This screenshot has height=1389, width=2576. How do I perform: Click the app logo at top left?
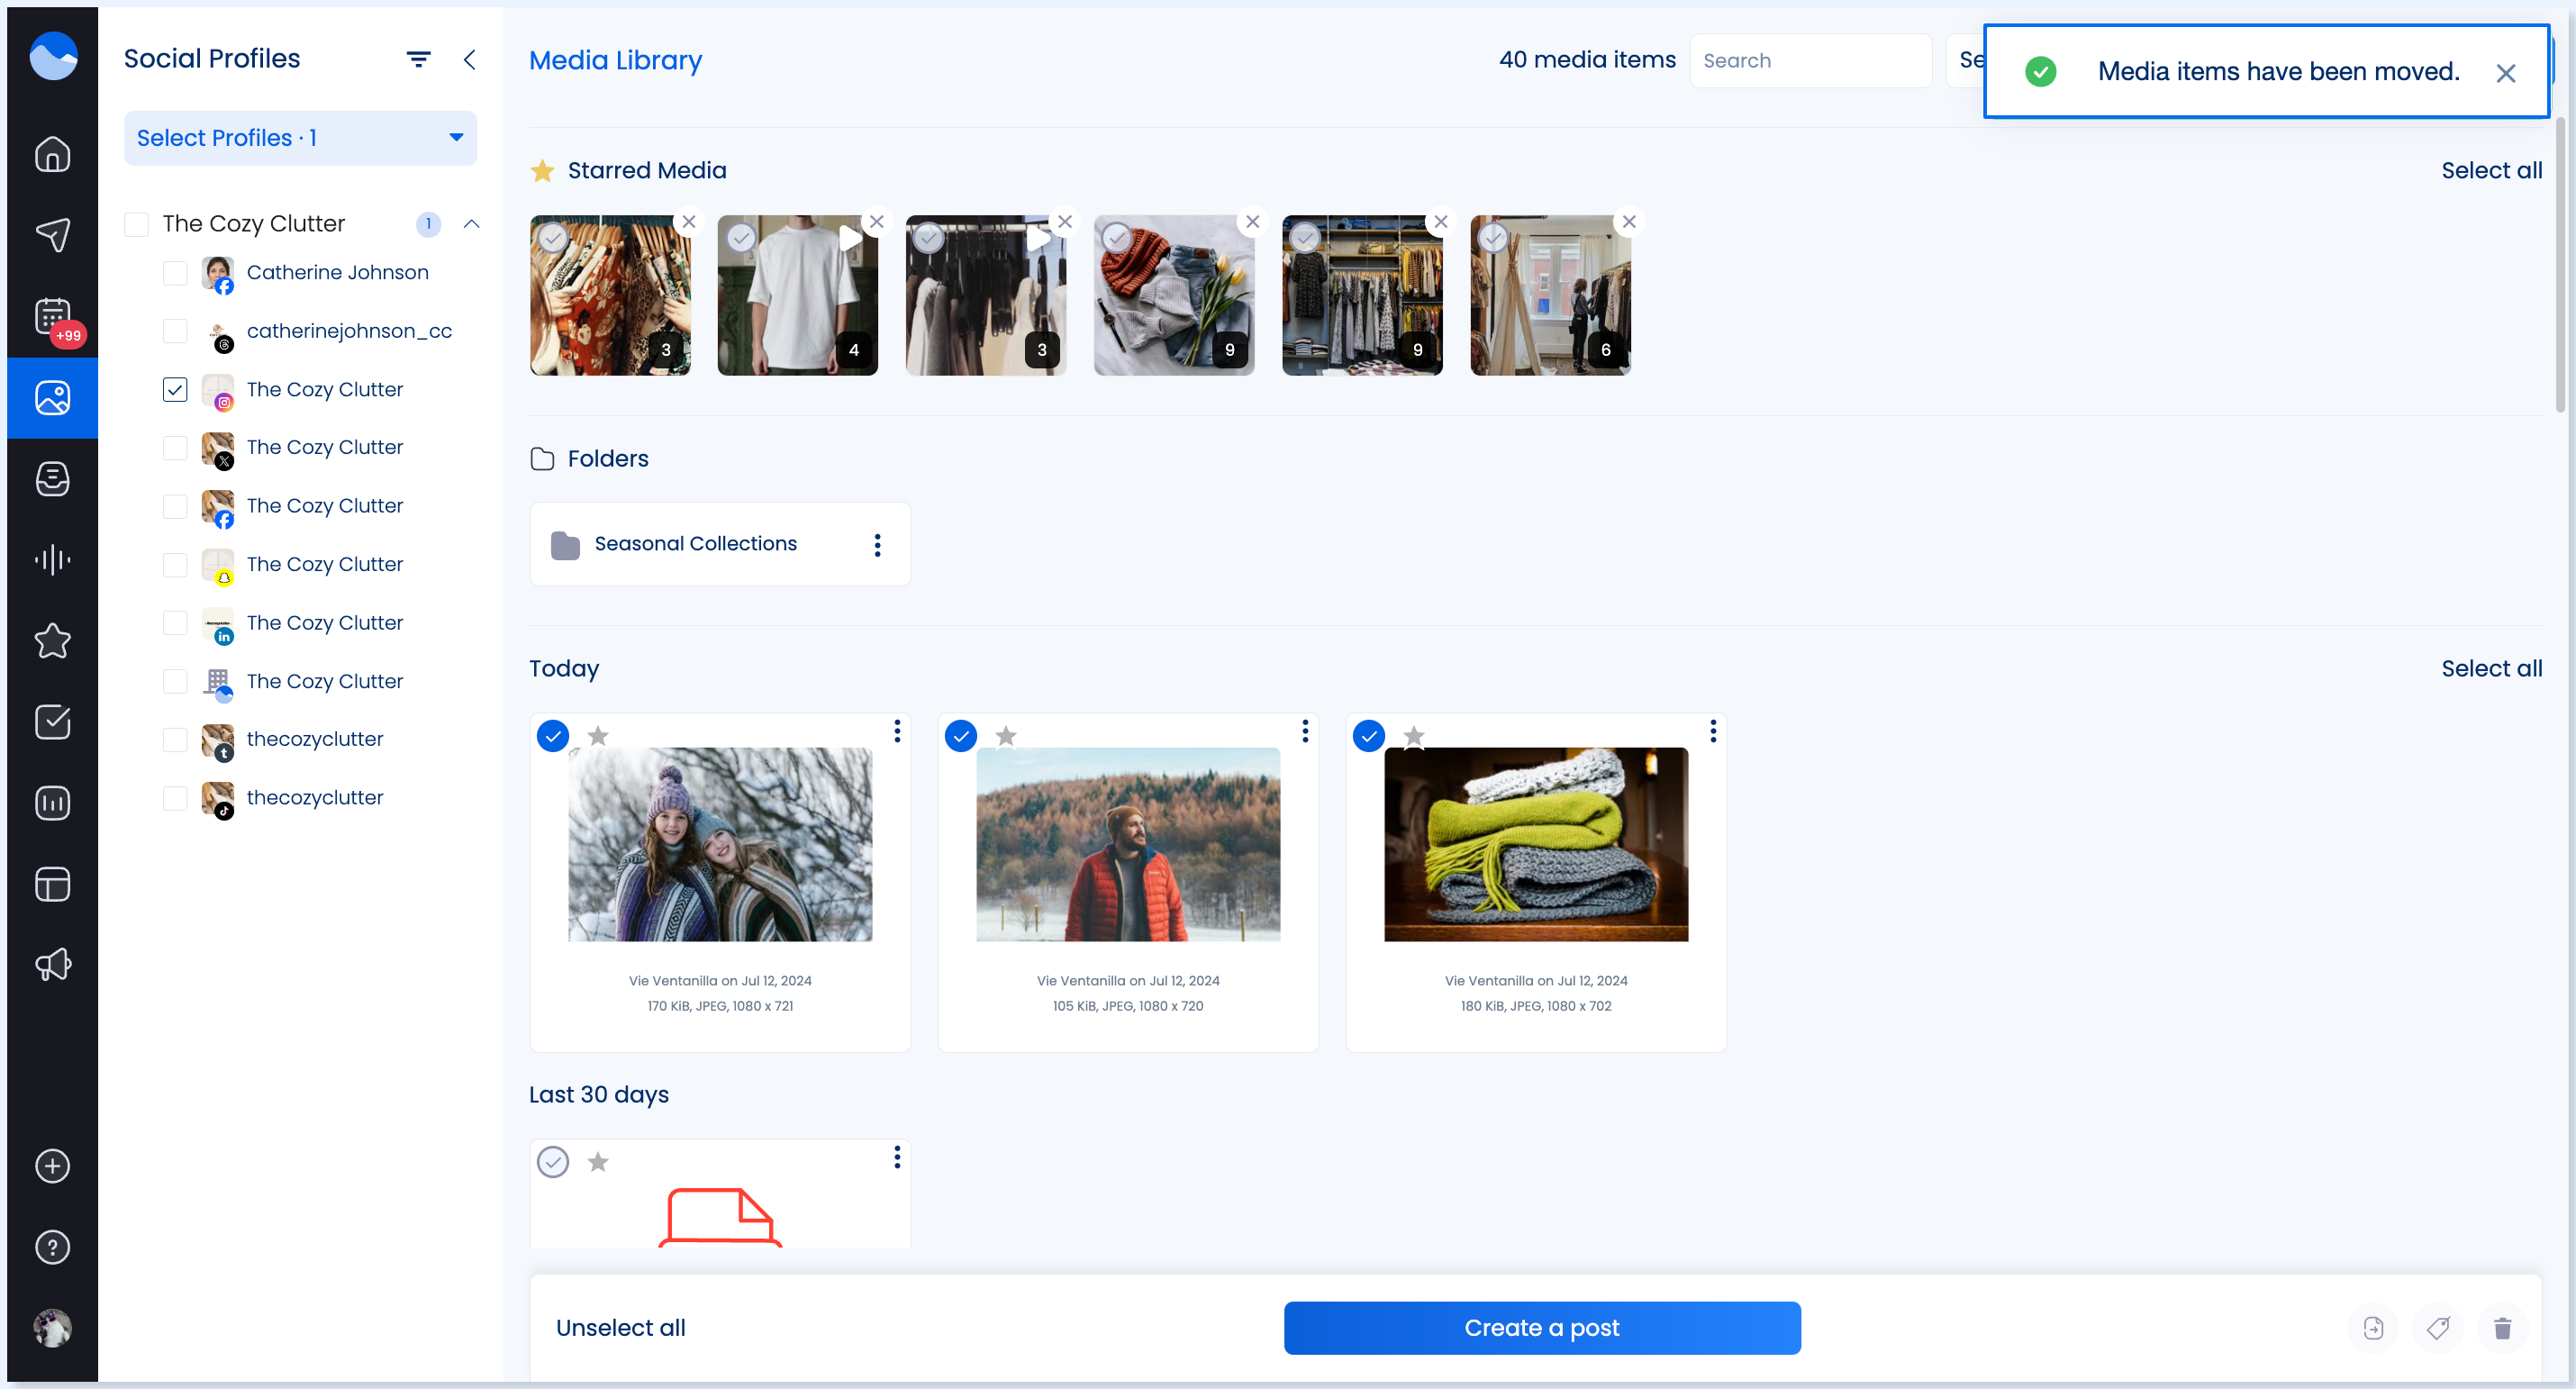pyautogui.click(x=53, y=55)
